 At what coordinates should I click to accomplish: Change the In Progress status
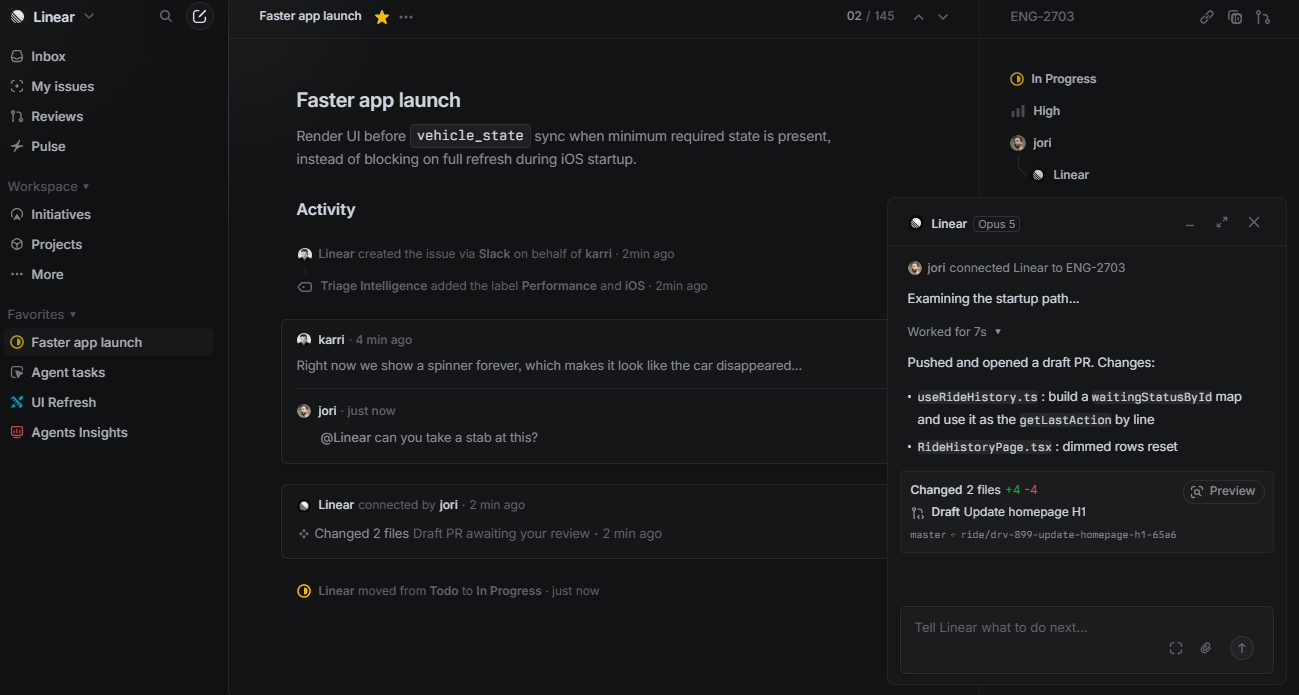coord(1054,79)
